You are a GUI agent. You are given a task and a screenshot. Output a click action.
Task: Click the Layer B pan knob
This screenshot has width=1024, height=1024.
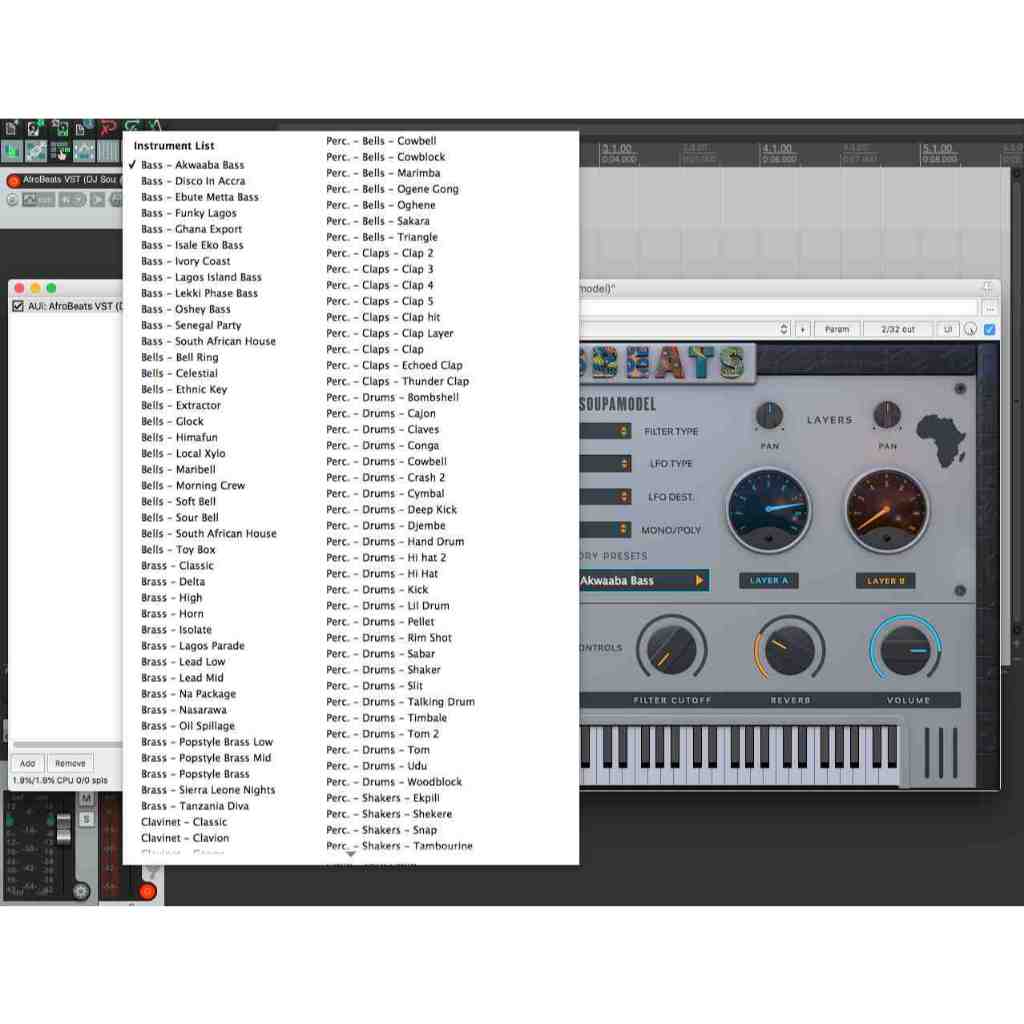(x=887, y=415)
